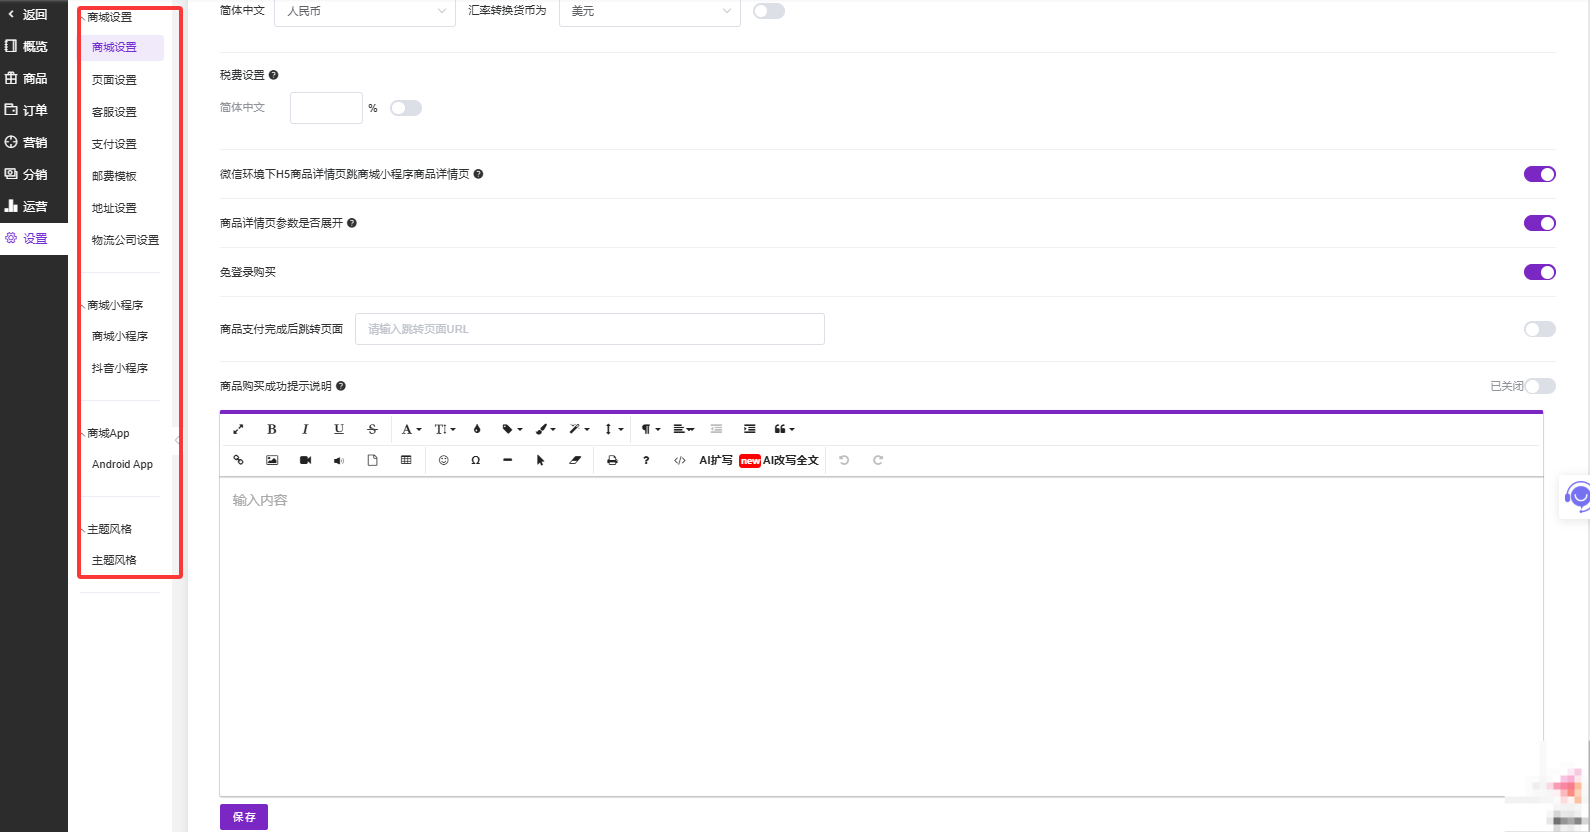This screenshot has width=1590, height=832.
Task: Open the paragraph style wand dropdown
Action: click(579, 429)
